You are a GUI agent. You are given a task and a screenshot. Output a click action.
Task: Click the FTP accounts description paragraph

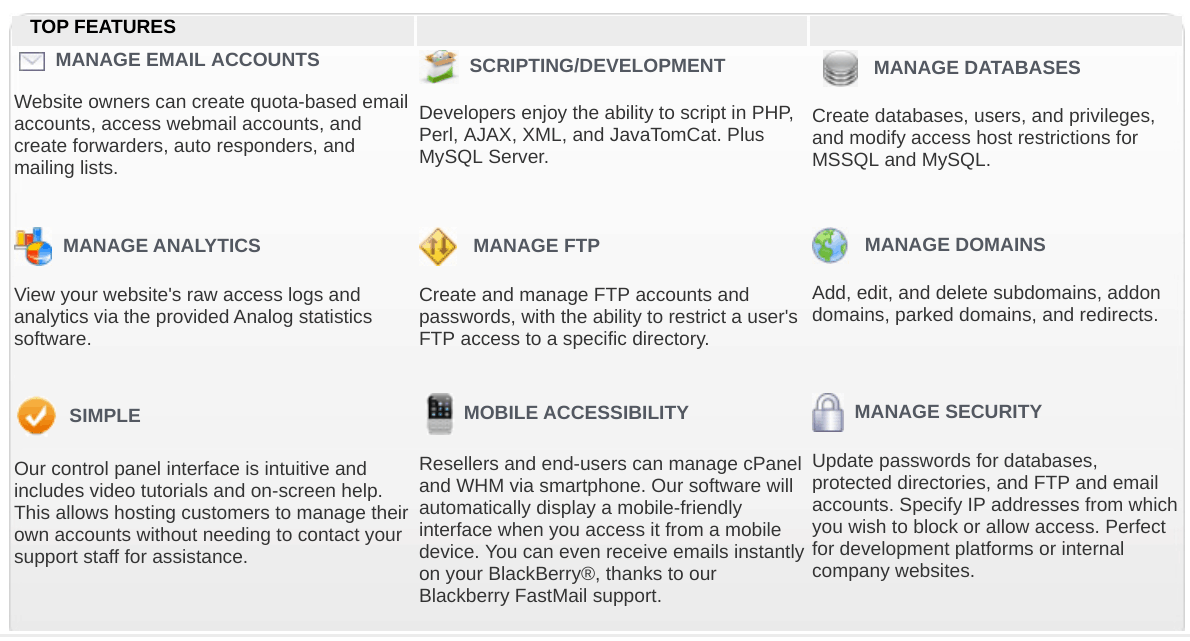pyautogui.click(x=609, y=316)
